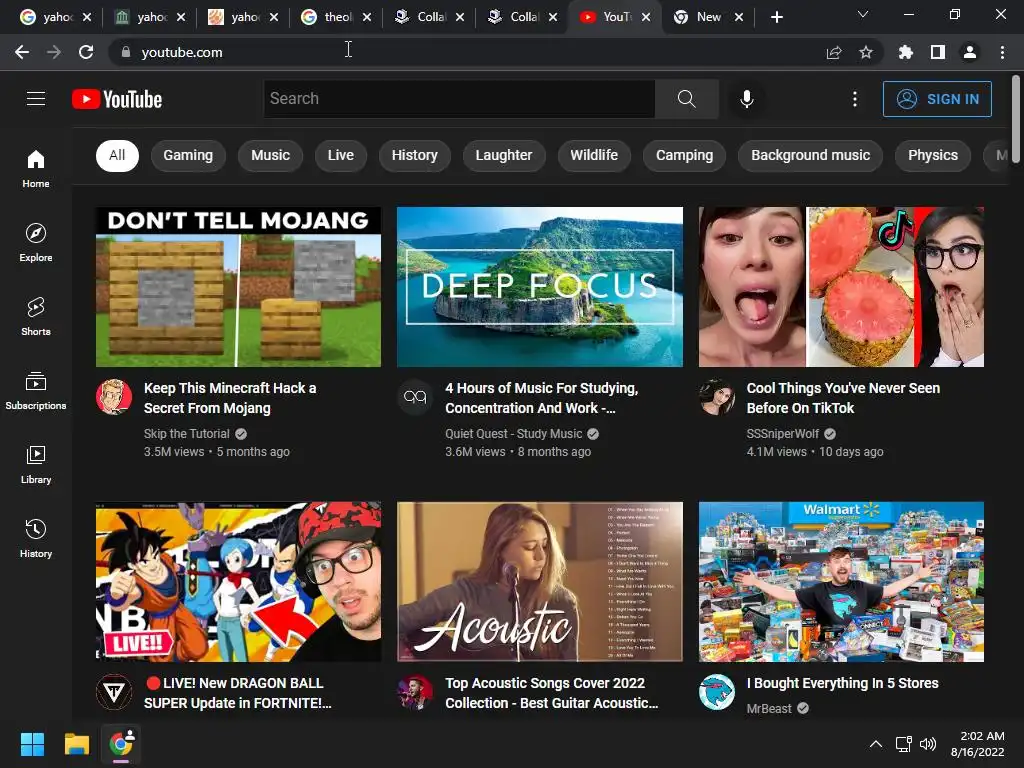Open the DEEP FOCUS video thumbnail
1024x768 pixels.
(540, 287)
